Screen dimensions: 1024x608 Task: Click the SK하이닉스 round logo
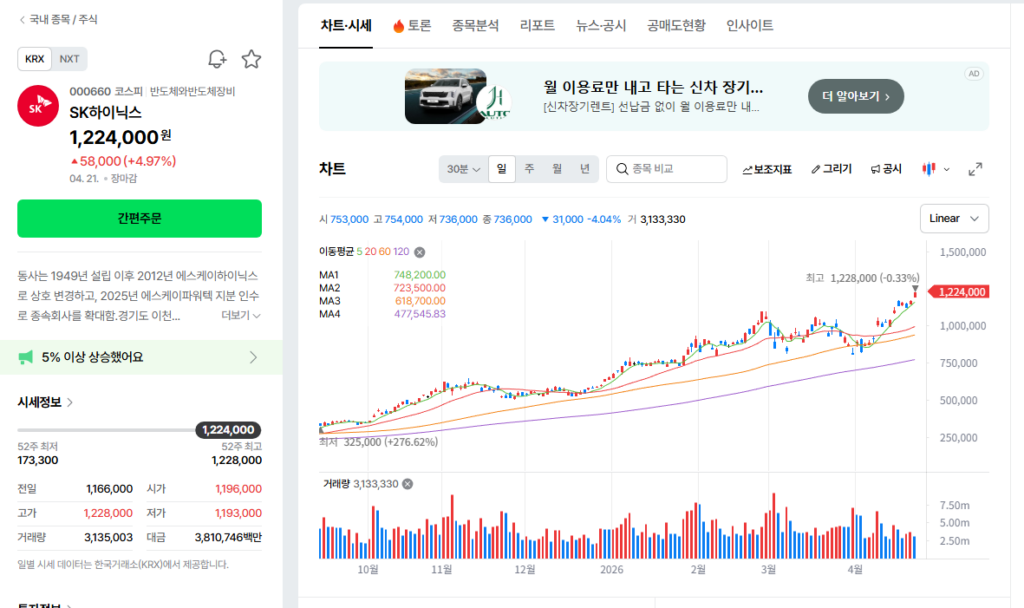tap(38, 106)
